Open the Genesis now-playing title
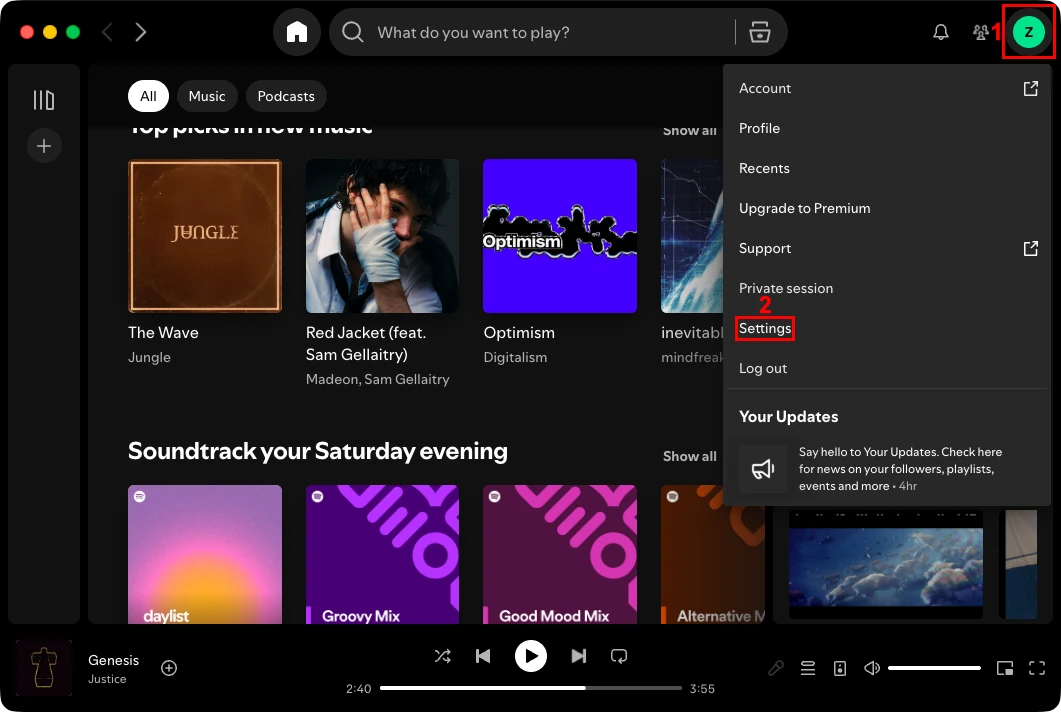 (114, 660)
